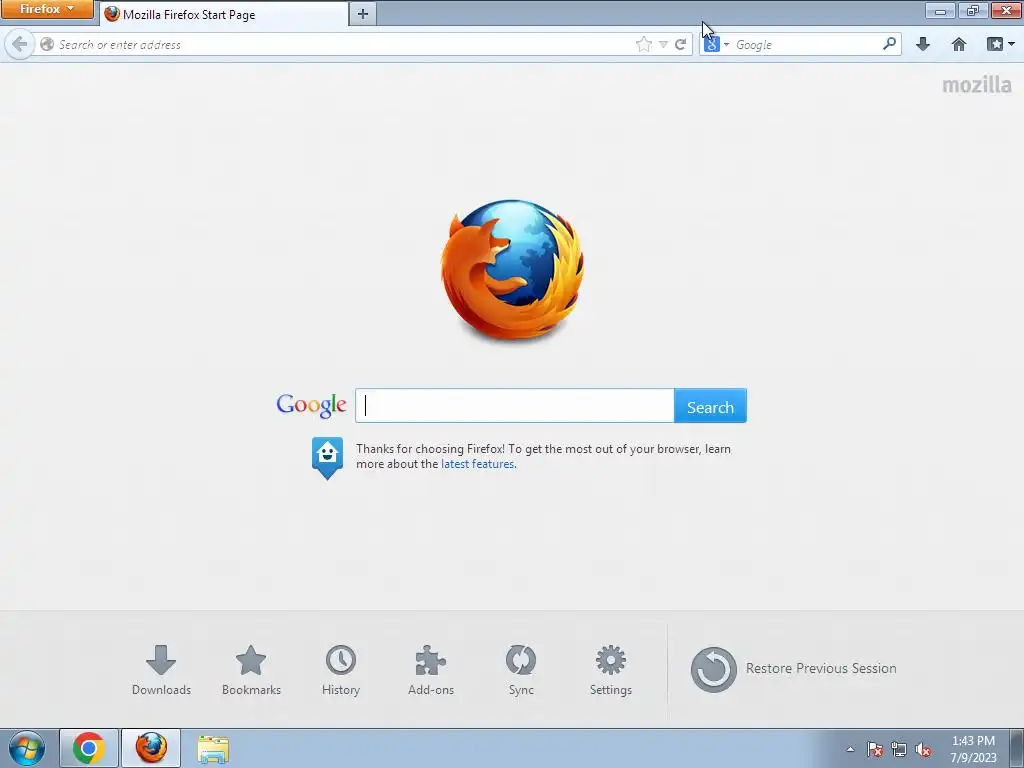Click the toolbar search magnifier icon
Screen dimensions: 1024x768
[889, 44]
